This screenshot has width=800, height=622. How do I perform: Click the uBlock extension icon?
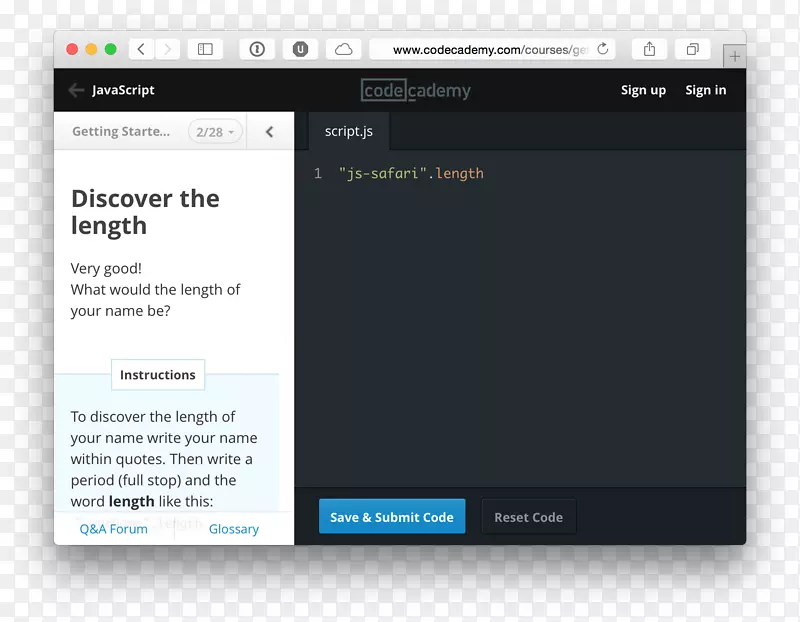(x=300, y=49)
